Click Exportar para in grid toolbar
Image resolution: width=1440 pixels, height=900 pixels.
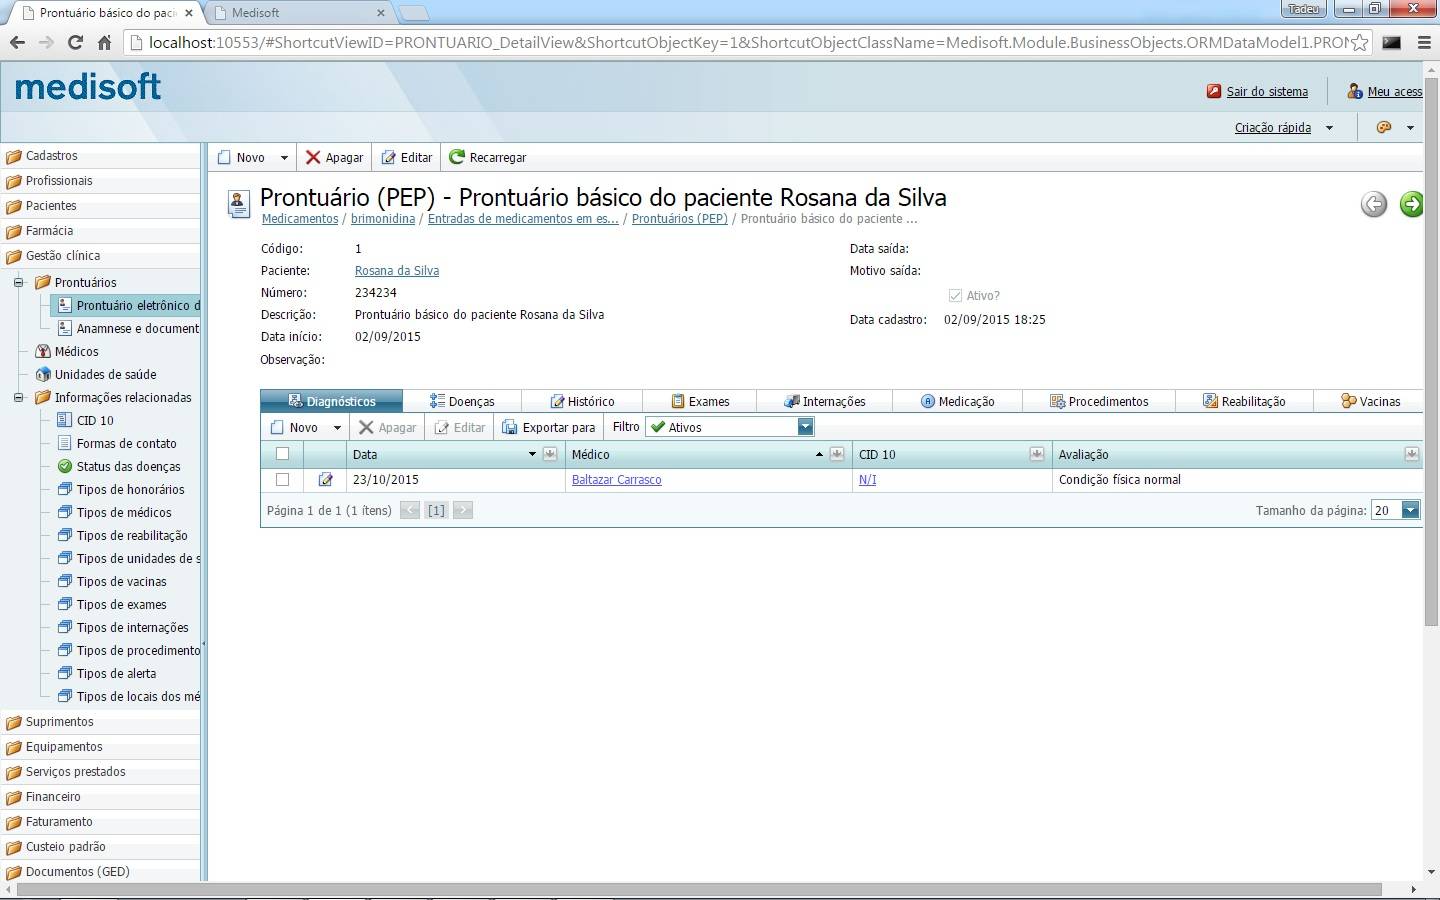548,427
